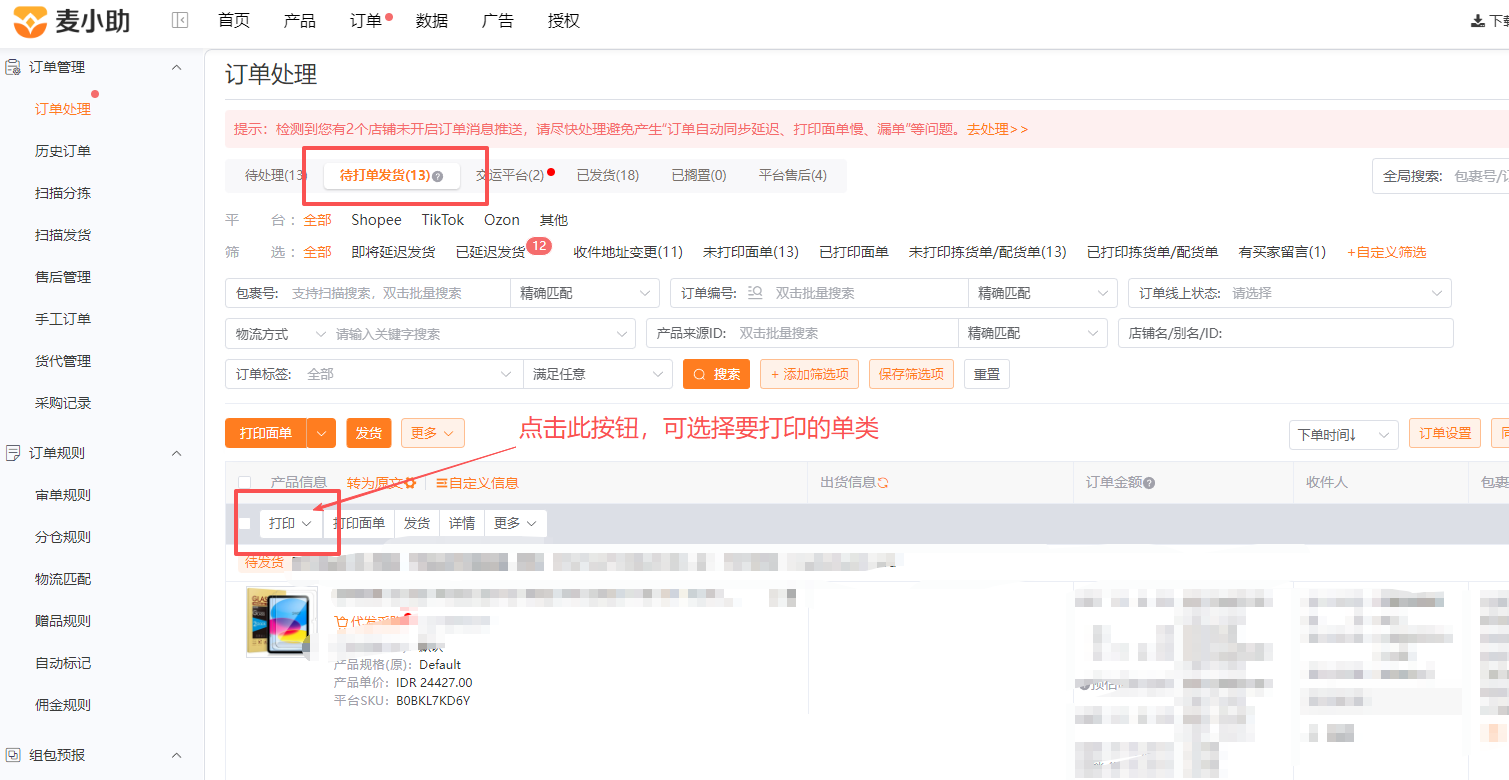Switch to the 待处理 tab
Image resolution: width=1509 pixels, height=780 pixels.
[273, 175]
